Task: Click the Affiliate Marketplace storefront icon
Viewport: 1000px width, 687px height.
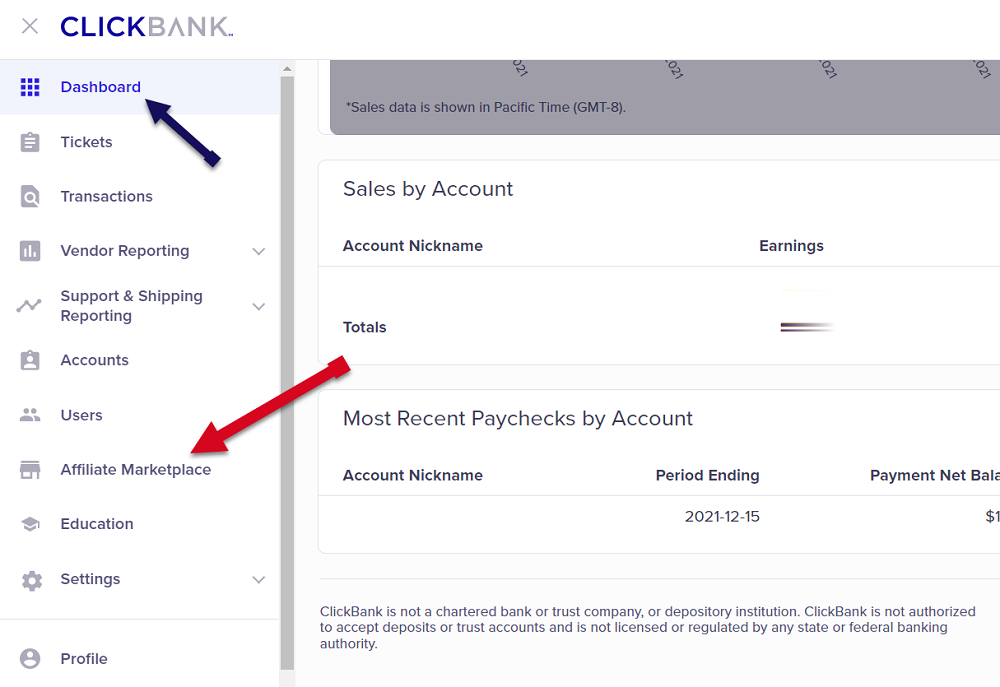Action: pyautogui.click(x=30, y=469)
